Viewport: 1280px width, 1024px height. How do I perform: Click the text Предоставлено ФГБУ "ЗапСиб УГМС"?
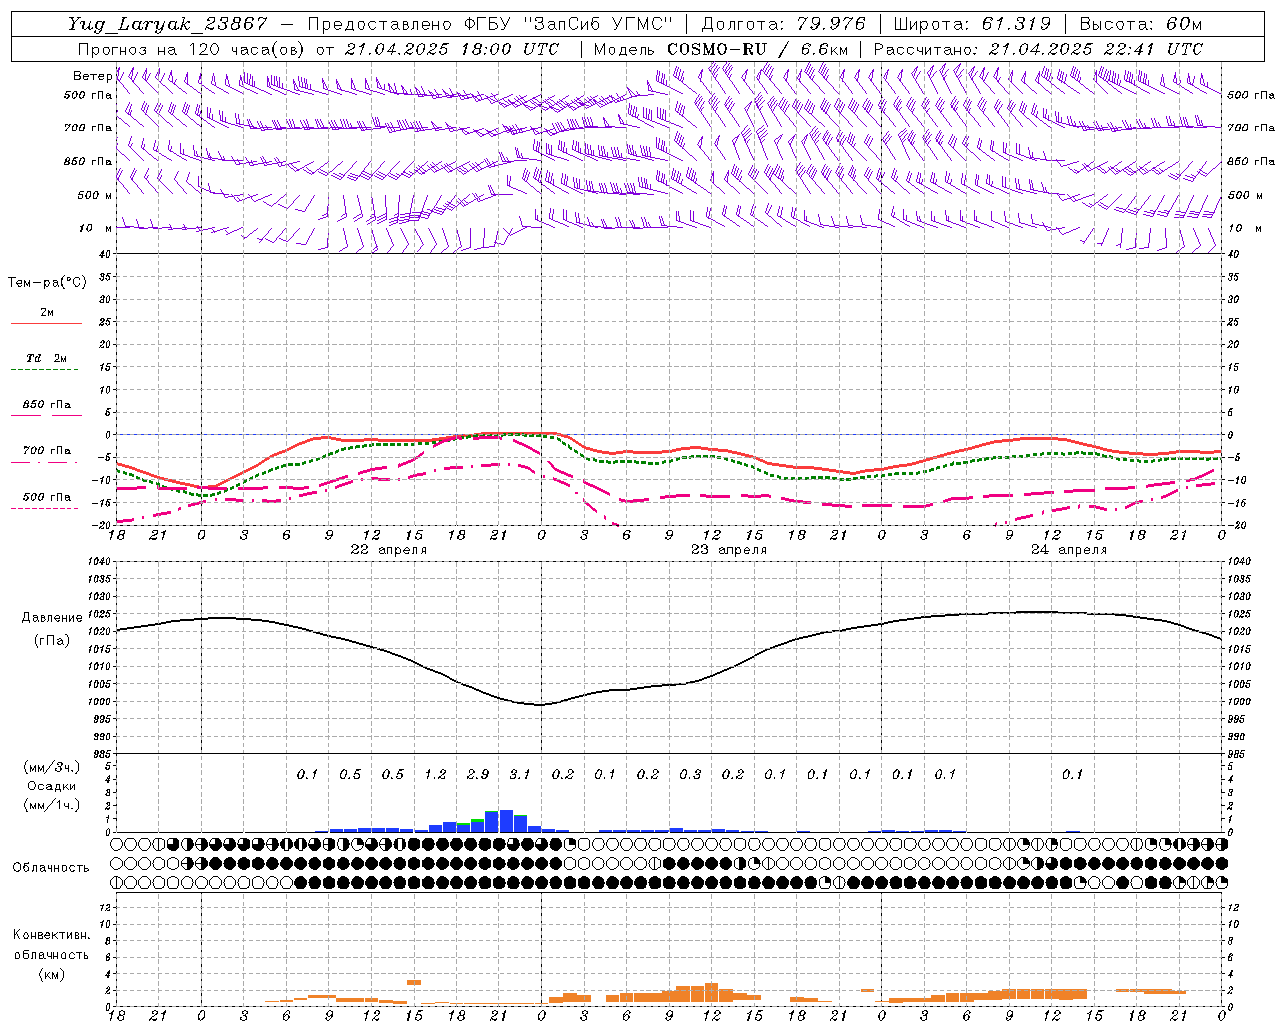pos(490,24)
